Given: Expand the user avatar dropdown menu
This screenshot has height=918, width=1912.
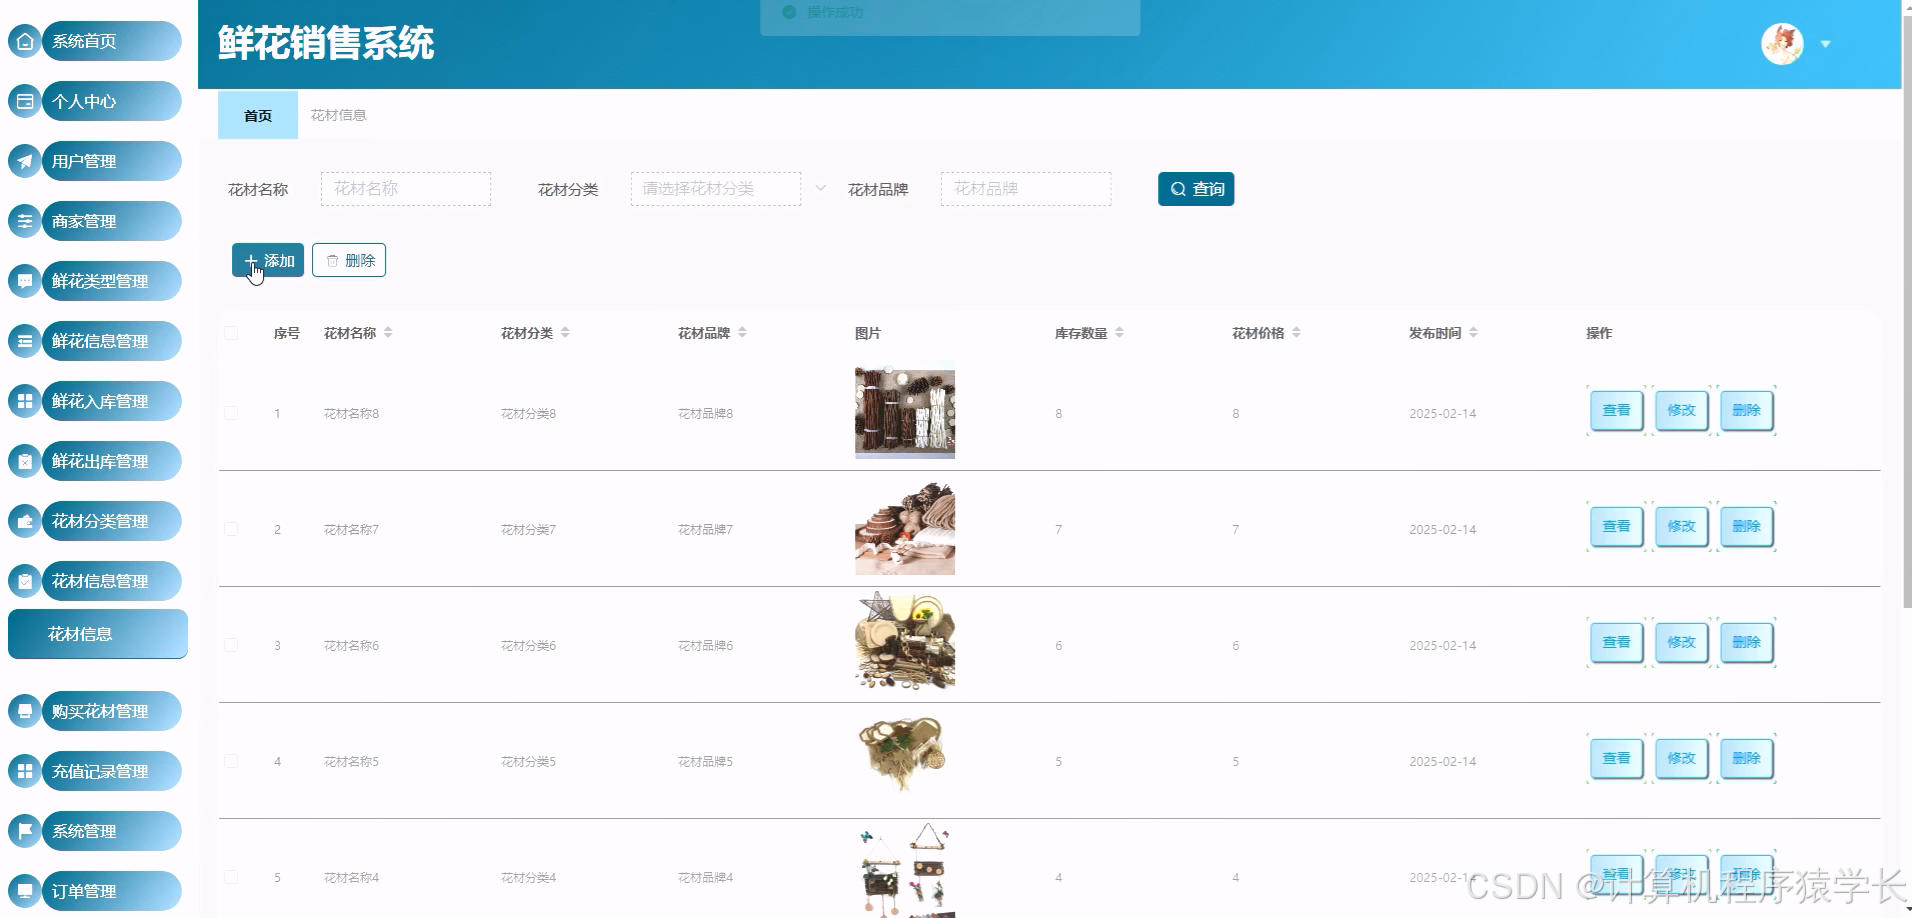Looking at the screenshot, I should click(x=1826, y=44).
